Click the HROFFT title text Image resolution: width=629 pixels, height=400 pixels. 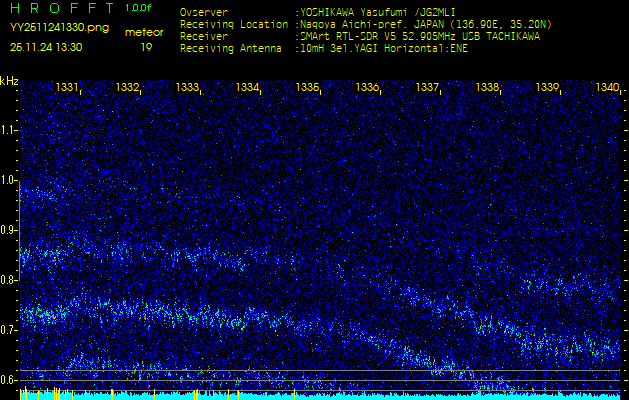(61, 8)
